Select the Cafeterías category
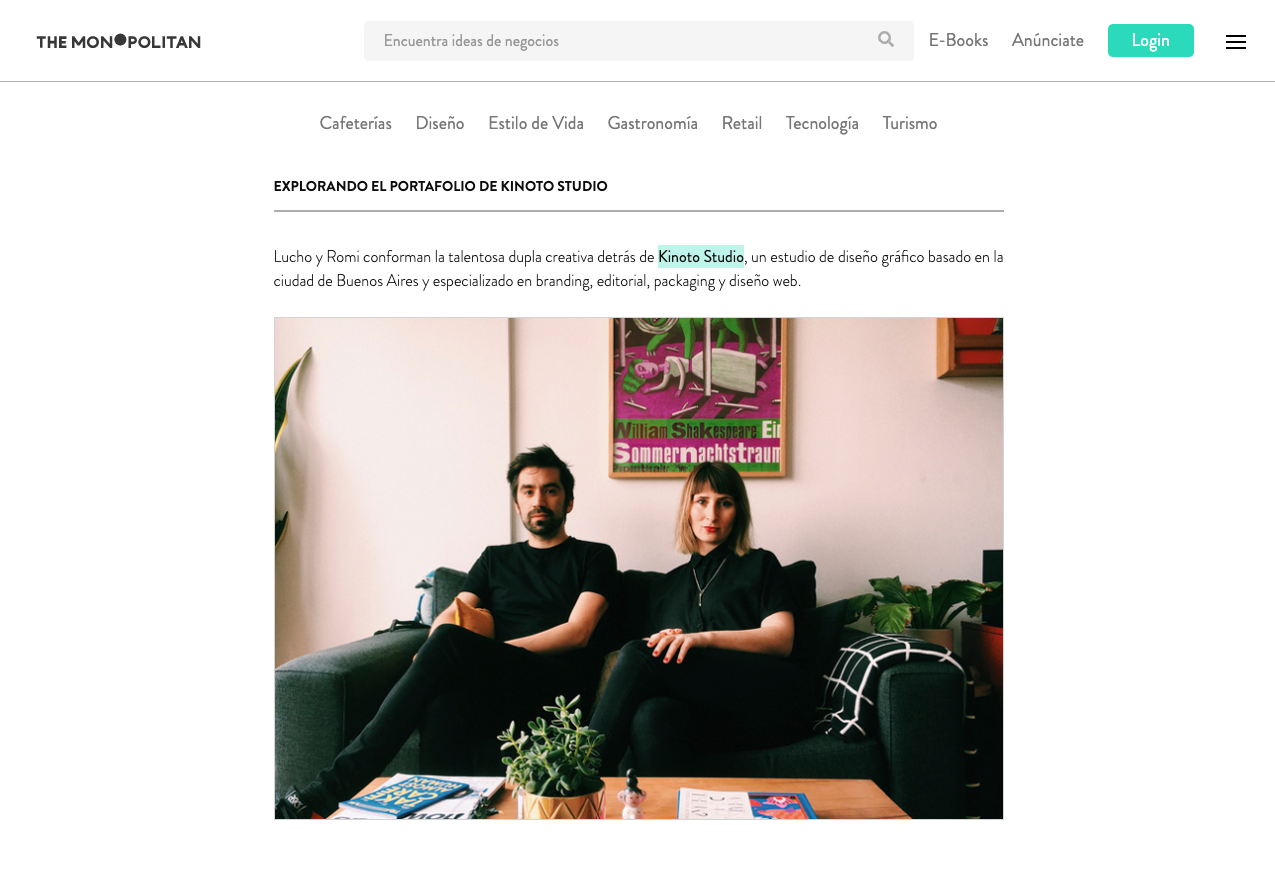Image resolution: width=1275 pixels, height=874 pixels. [x=356, y=123]
